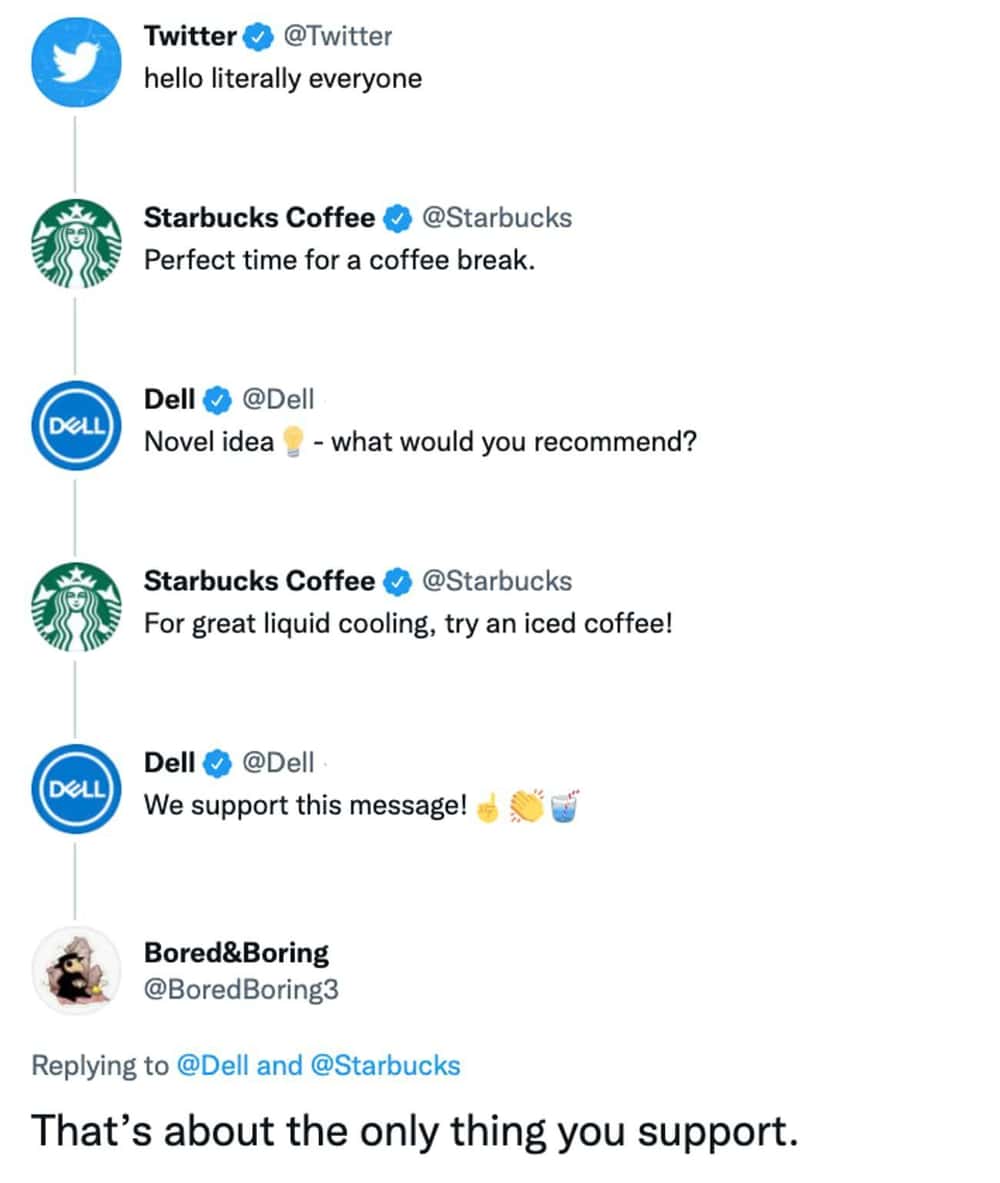The image size is (1000, 1183).
Task: Click the verified badge on first Starbucks Coffee tweet
Action: tap(398, 218)
